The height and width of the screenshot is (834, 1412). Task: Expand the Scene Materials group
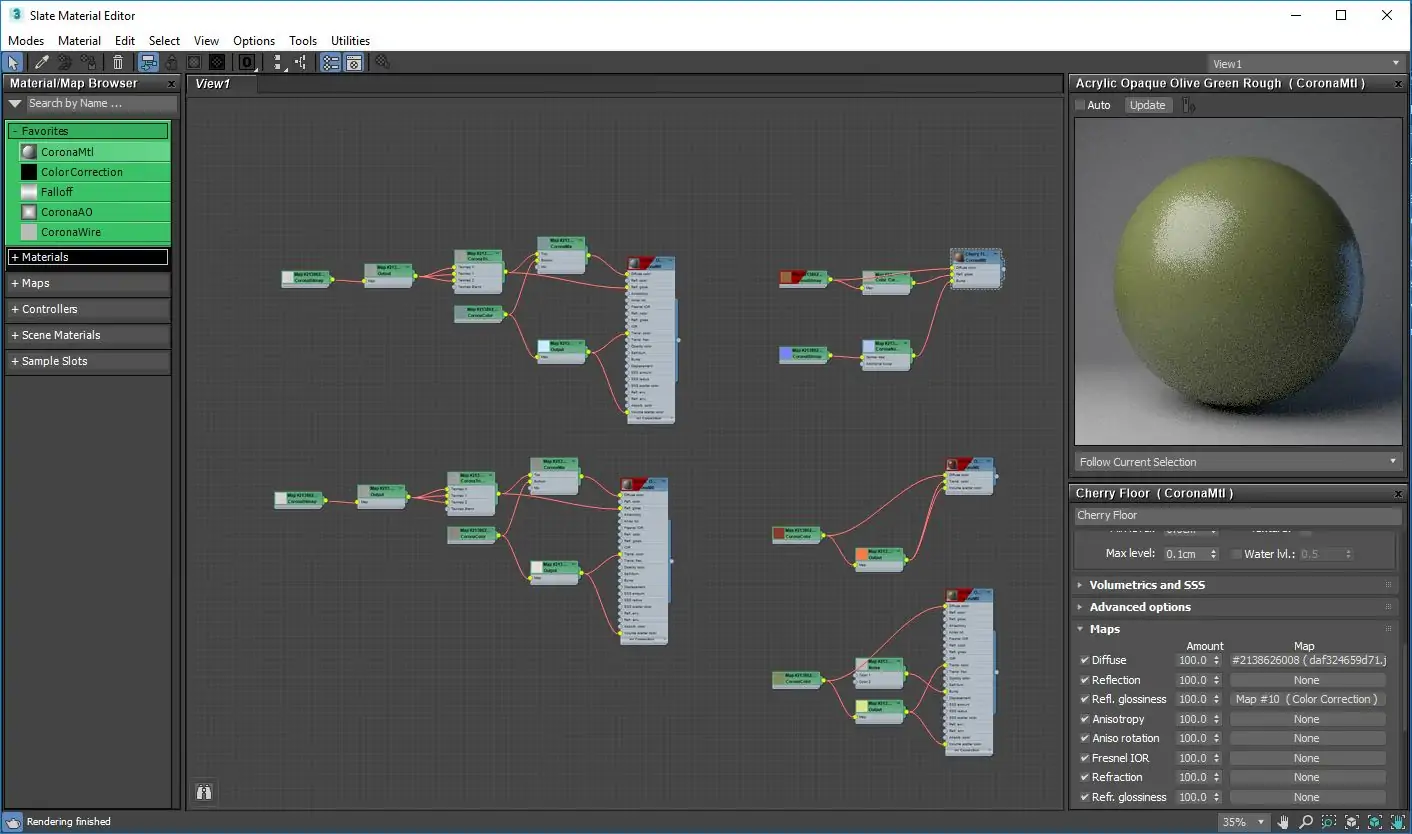[x=61, y=335]
